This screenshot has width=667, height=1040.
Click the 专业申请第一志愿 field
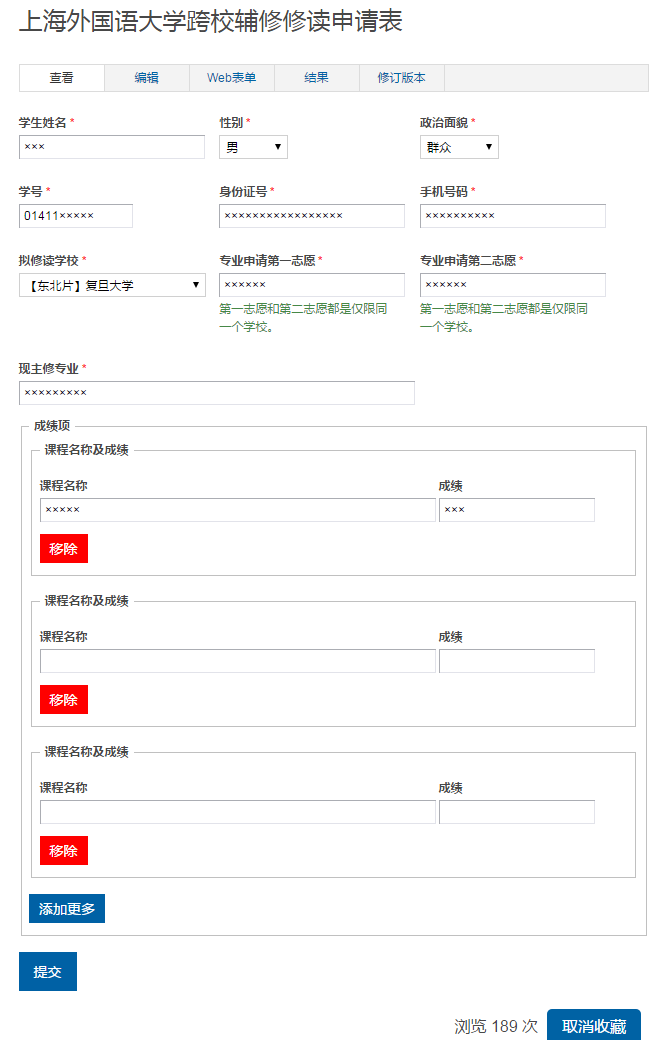tap(311, 285)
